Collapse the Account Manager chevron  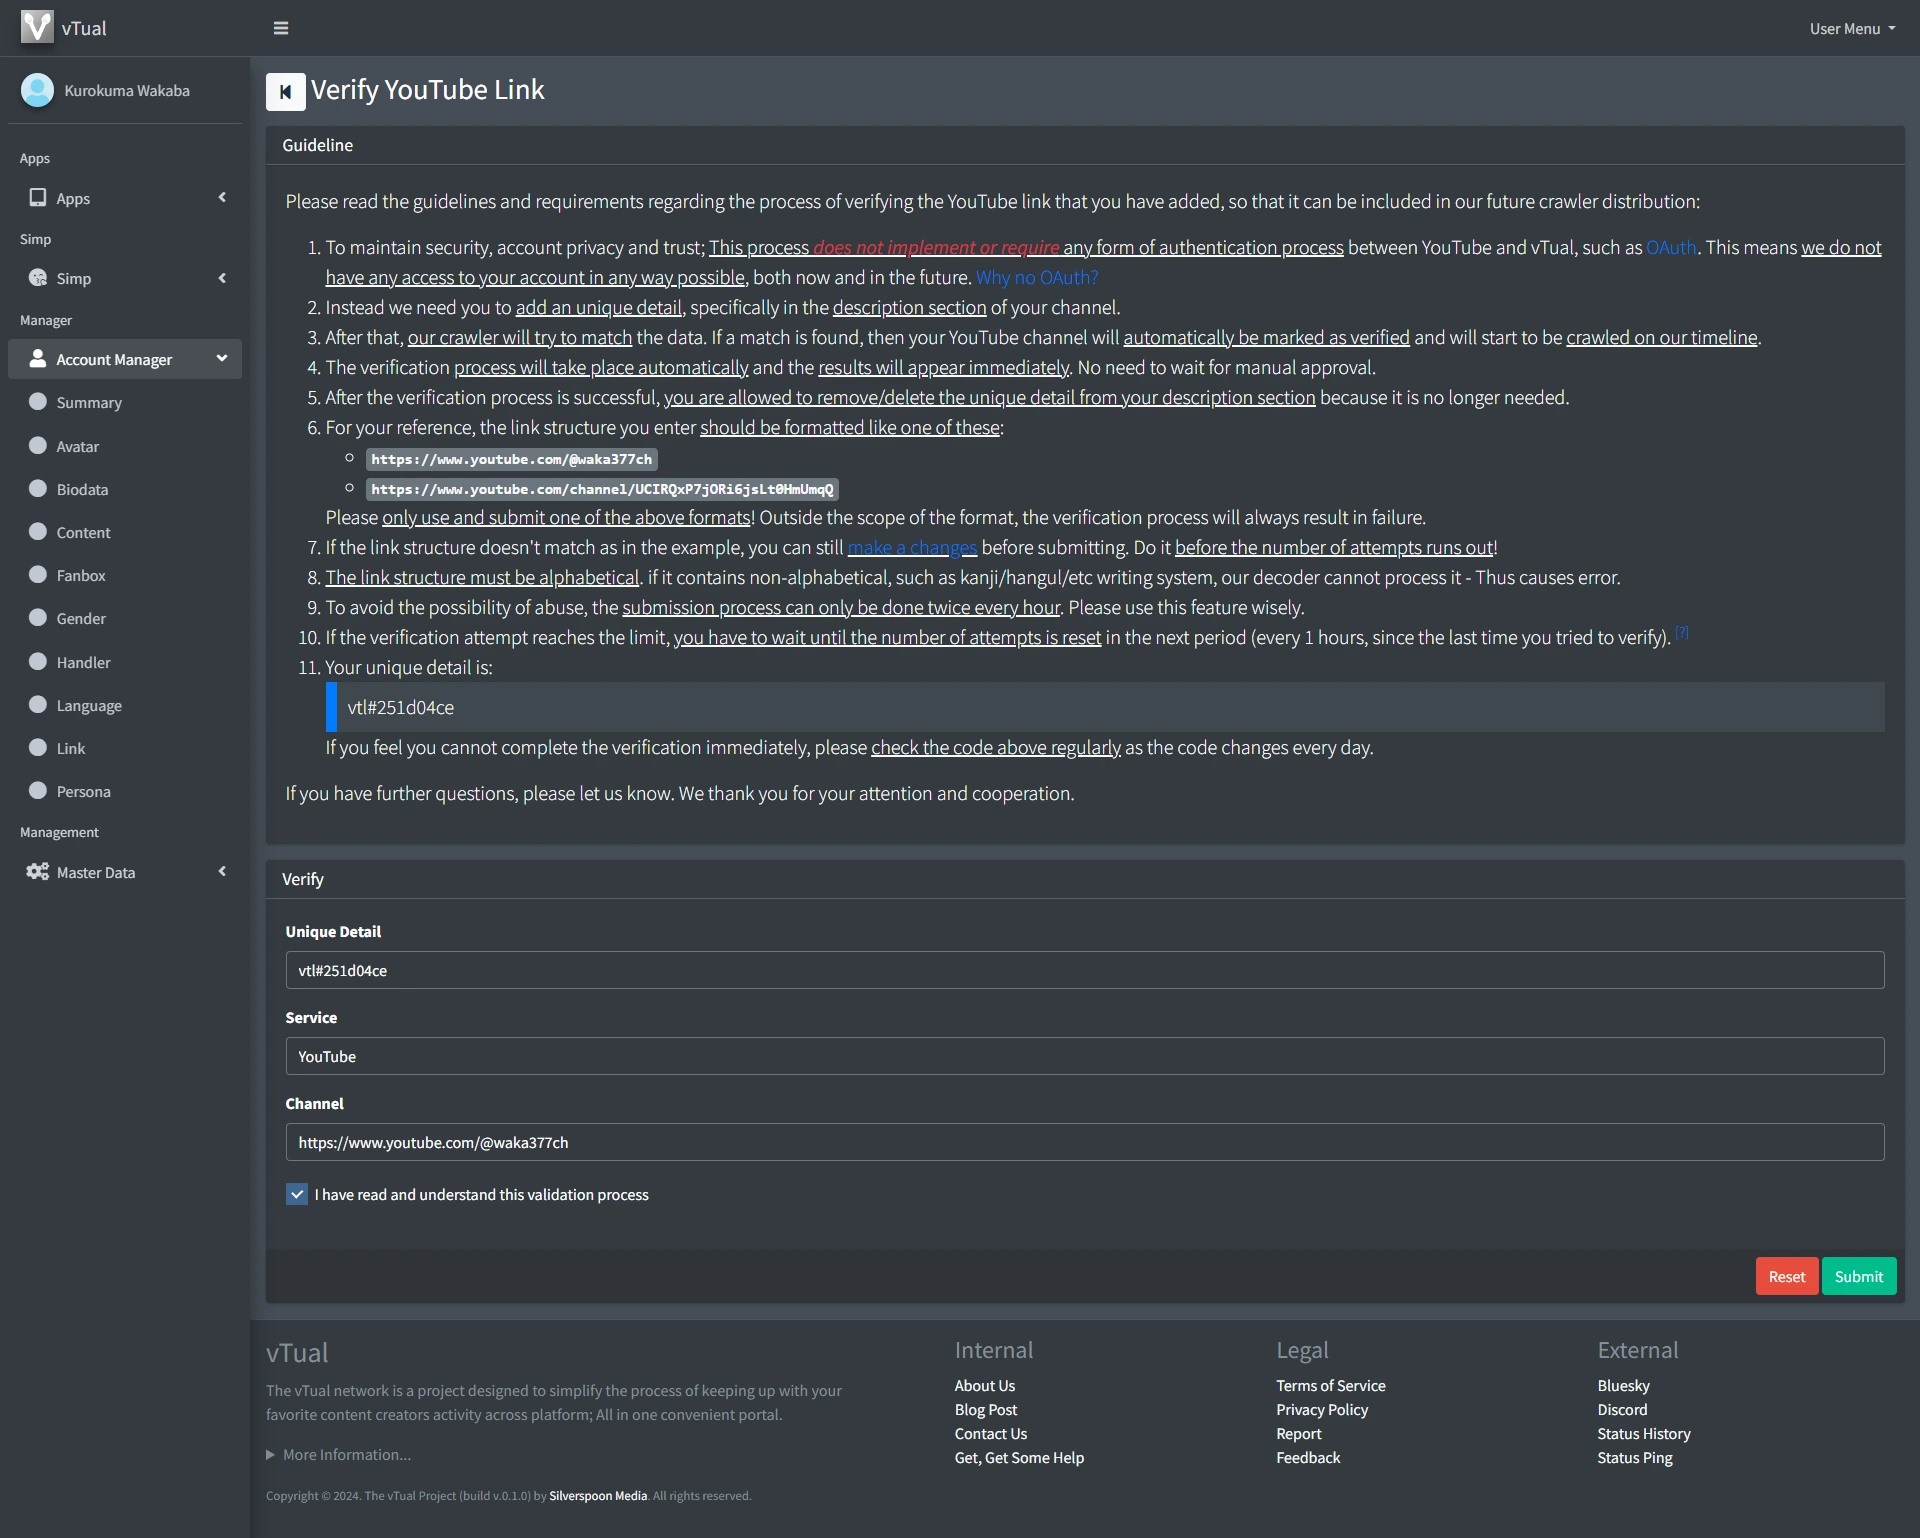click(x=222, y=358)
